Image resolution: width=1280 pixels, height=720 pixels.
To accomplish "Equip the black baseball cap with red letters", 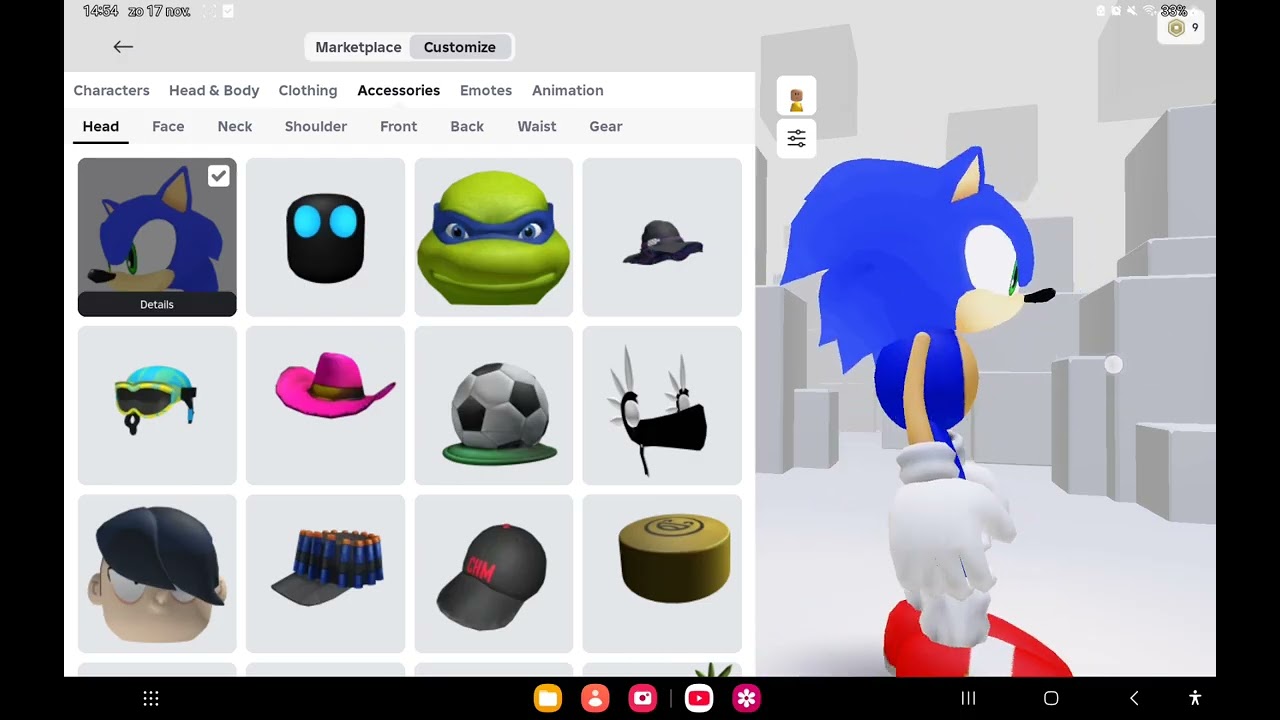I will tap(494, 574).
